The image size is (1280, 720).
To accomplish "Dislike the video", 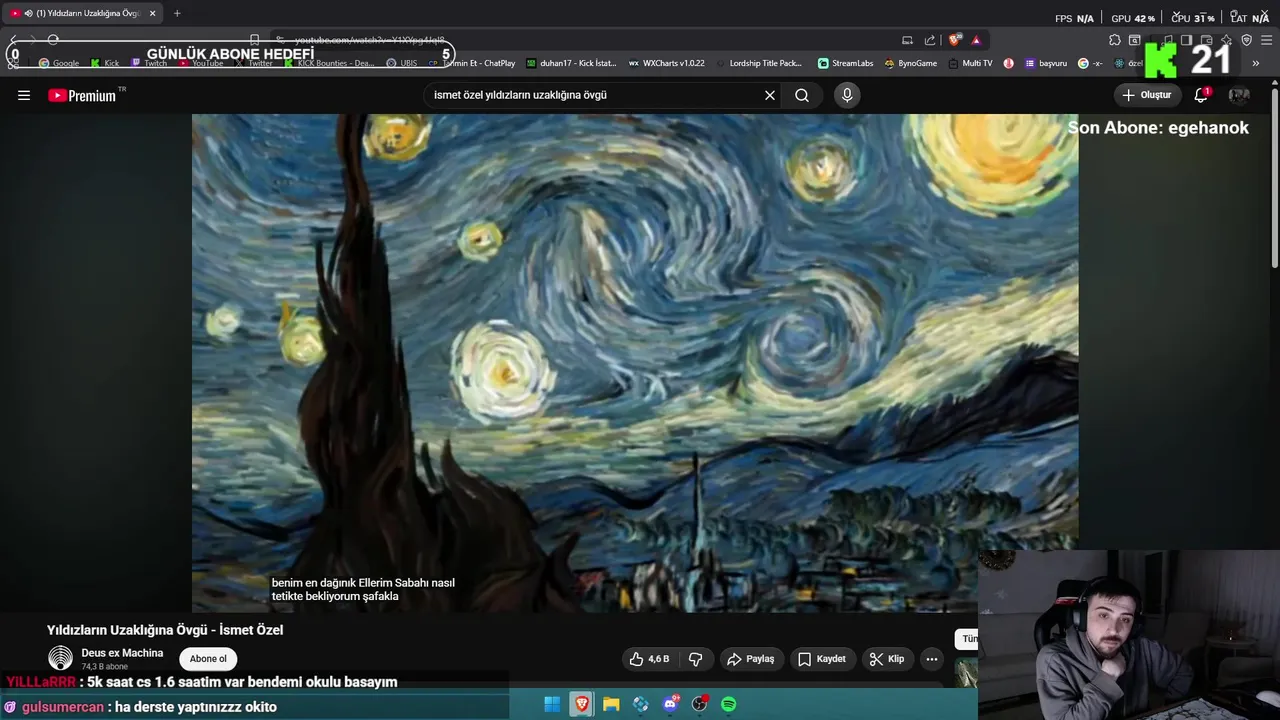I will click(696, 659).
